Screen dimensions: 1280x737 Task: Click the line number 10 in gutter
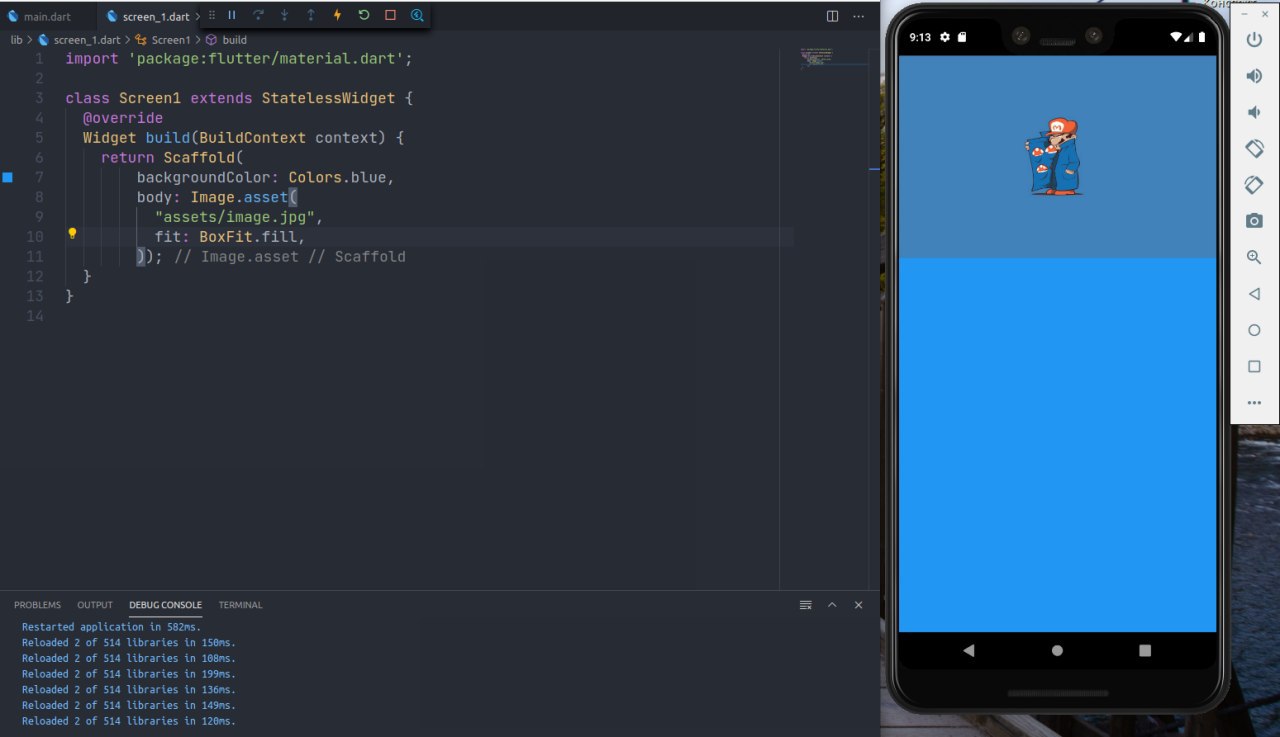pyautogui.click(x=34, y=237)
